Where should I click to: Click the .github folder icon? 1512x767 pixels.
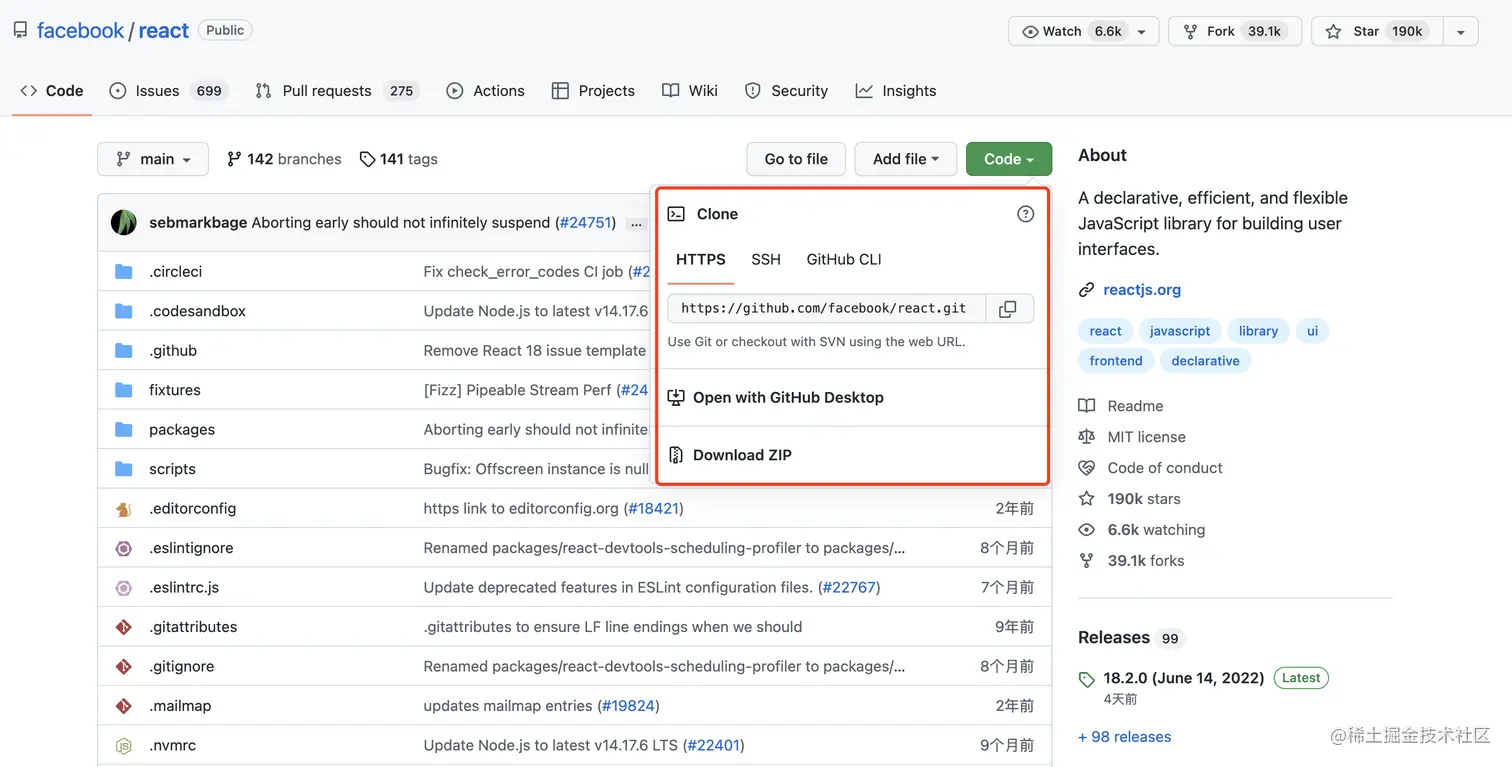pyautogui.click(x=124, y=351)
